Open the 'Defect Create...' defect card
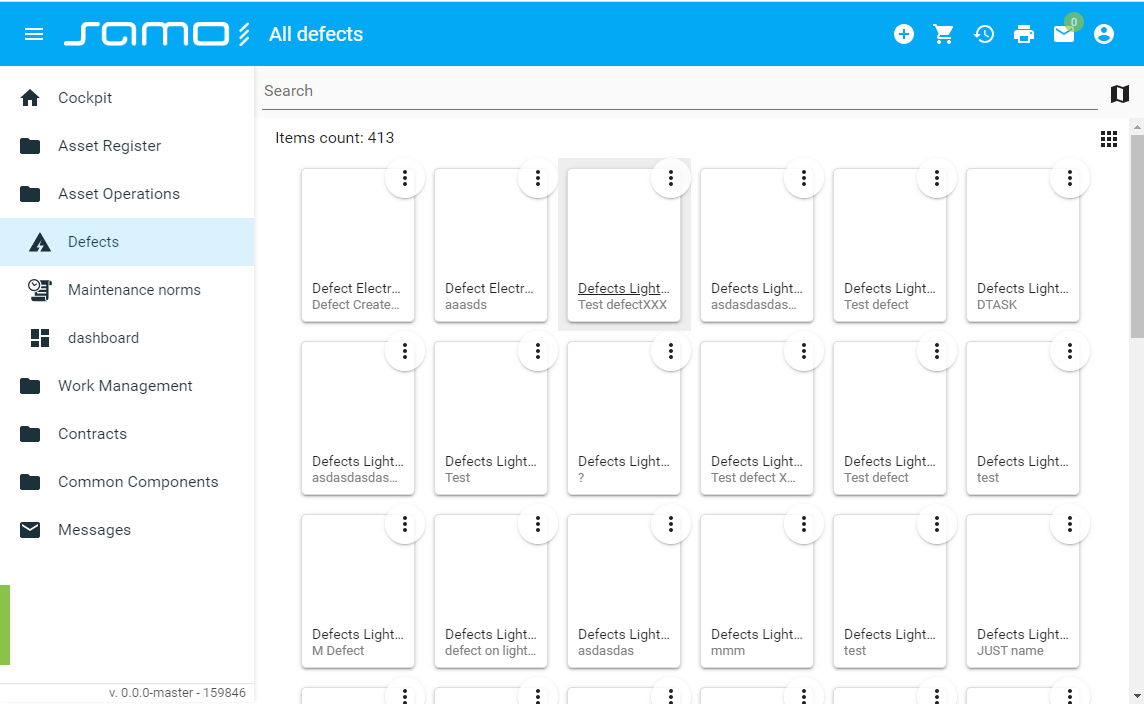 pyautogui.click(x=358, y=245)
